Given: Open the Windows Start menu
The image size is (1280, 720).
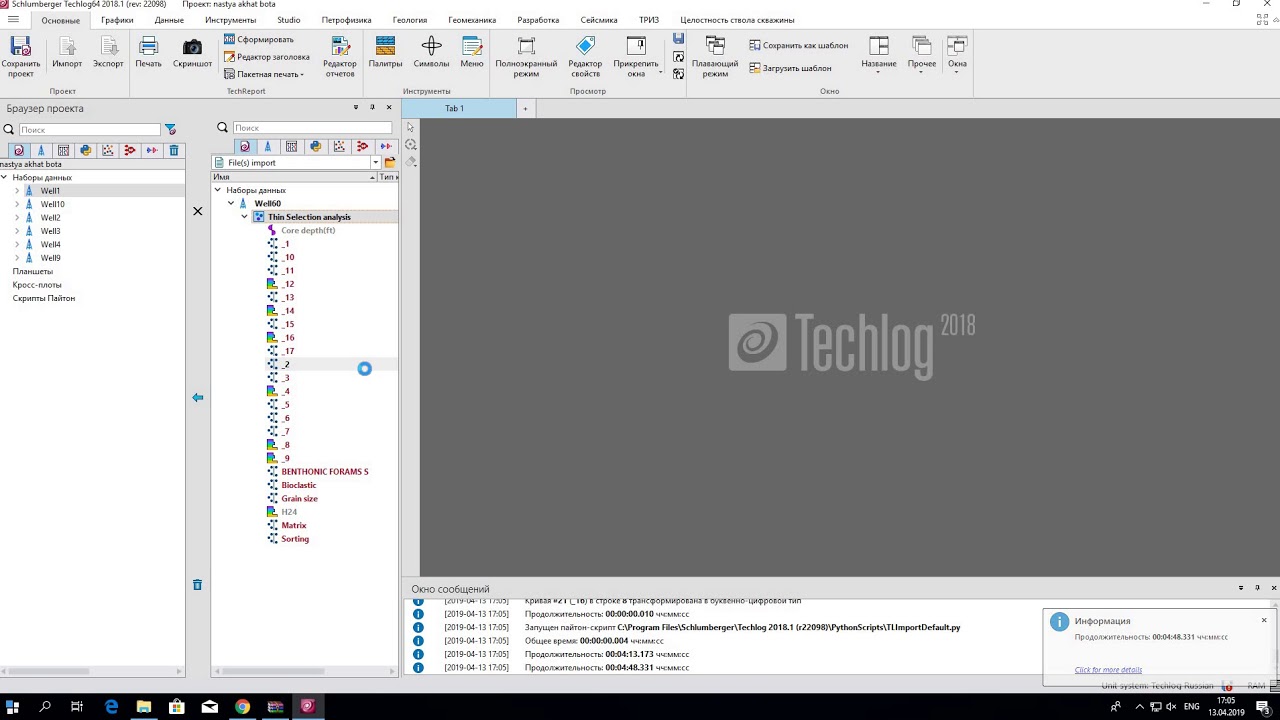Looking at the screenshot, I should pos(13,706).
